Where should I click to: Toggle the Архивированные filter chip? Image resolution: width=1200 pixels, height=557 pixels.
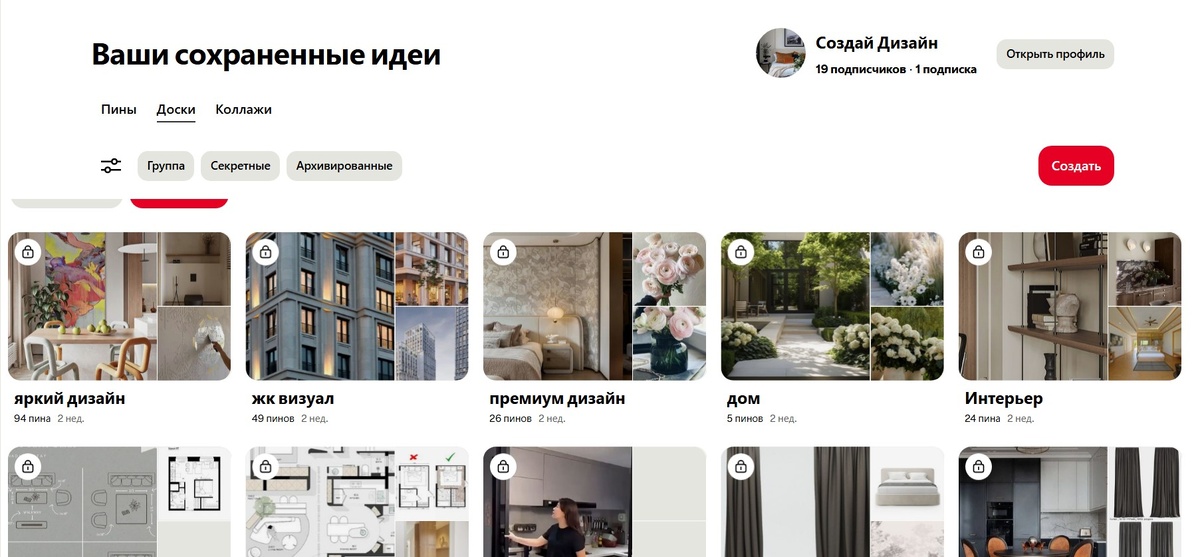344,166
